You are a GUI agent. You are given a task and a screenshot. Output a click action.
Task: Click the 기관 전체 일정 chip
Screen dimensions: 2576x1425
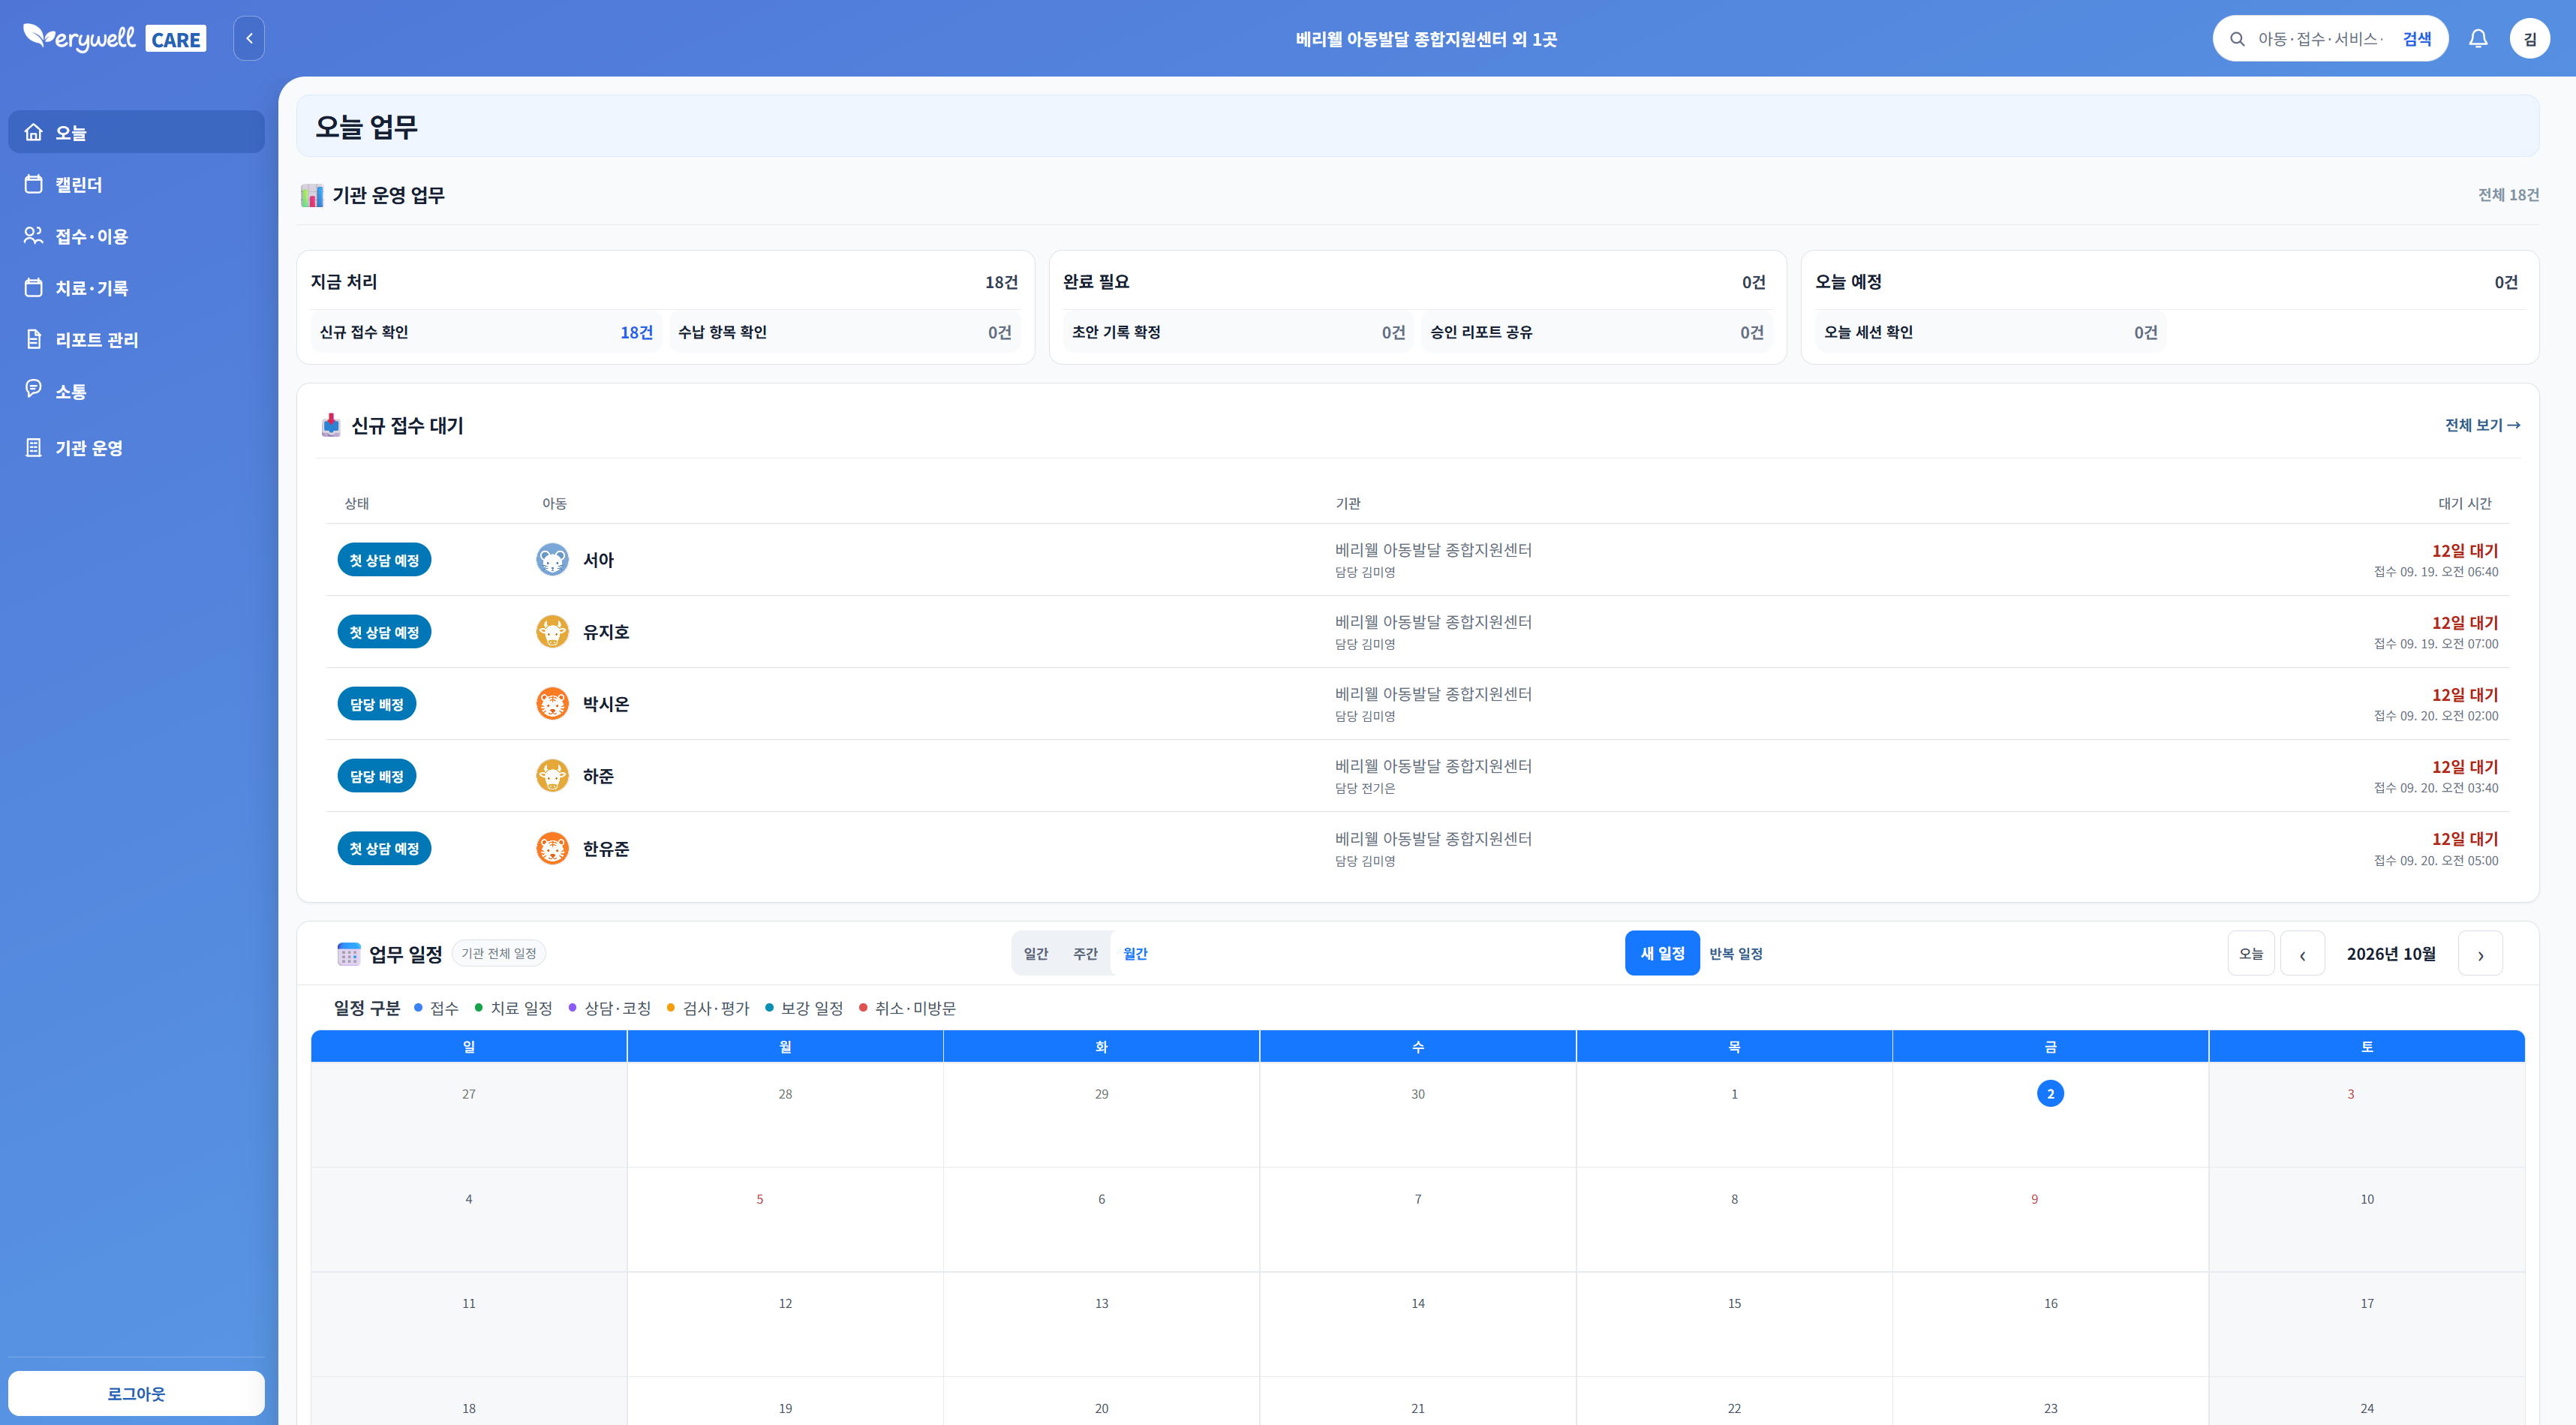[x=498, y=954]
